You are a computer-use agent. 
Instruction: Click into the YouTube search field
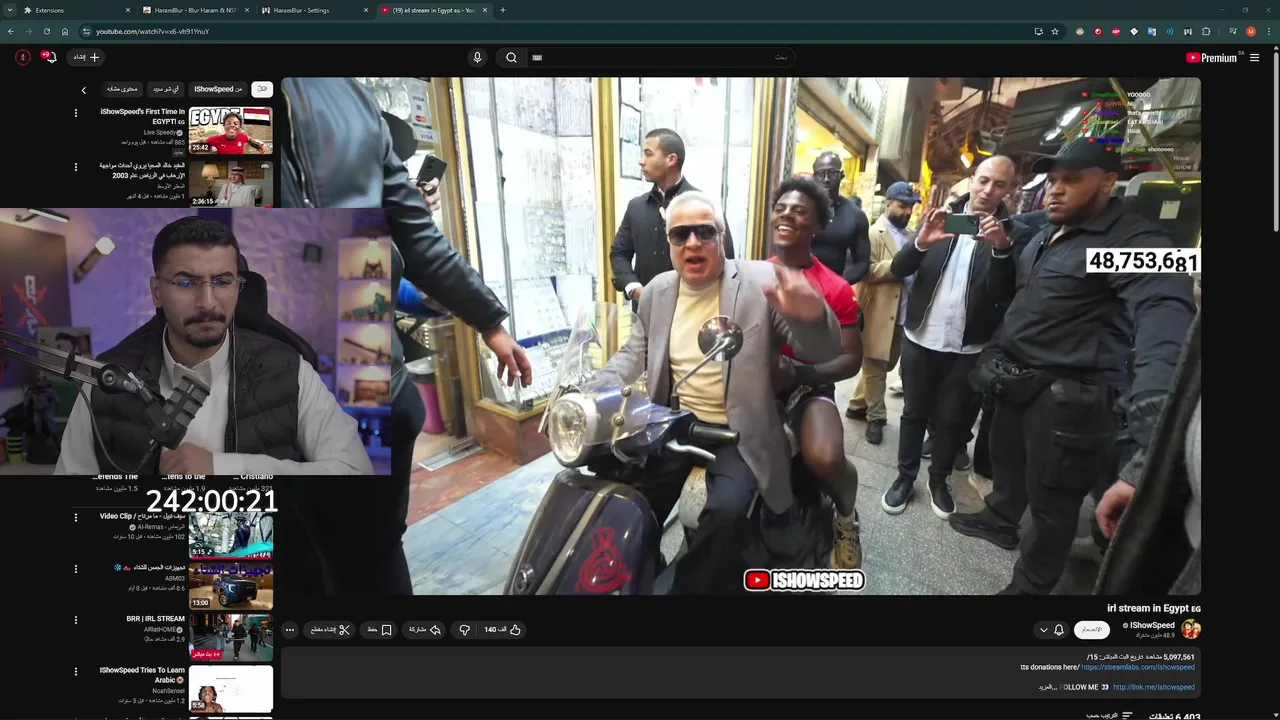tap(660, 57)
